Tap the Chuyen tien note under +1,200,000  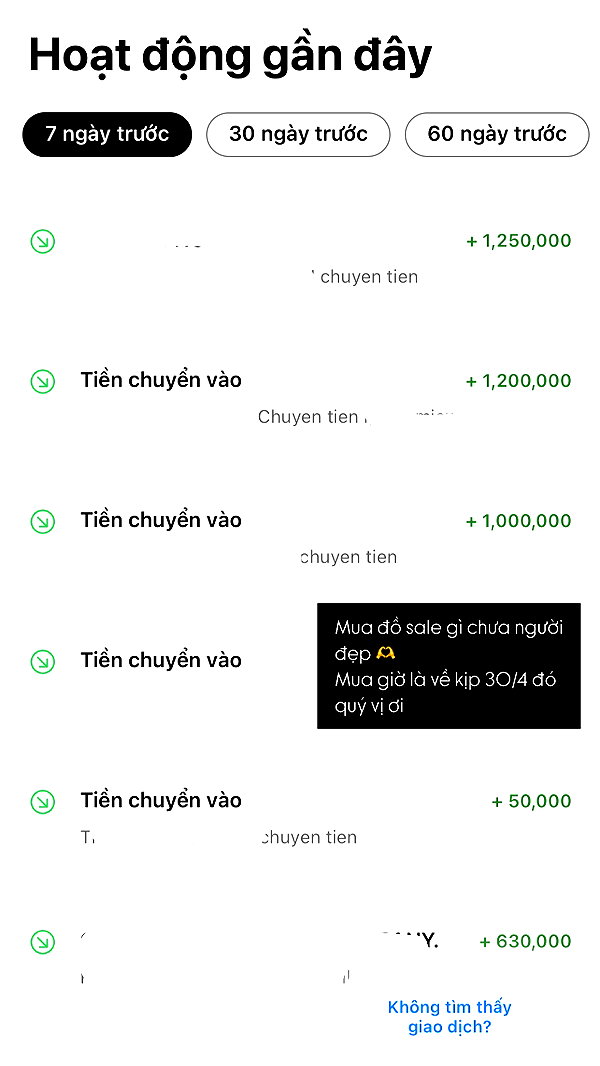coord(308,417)
